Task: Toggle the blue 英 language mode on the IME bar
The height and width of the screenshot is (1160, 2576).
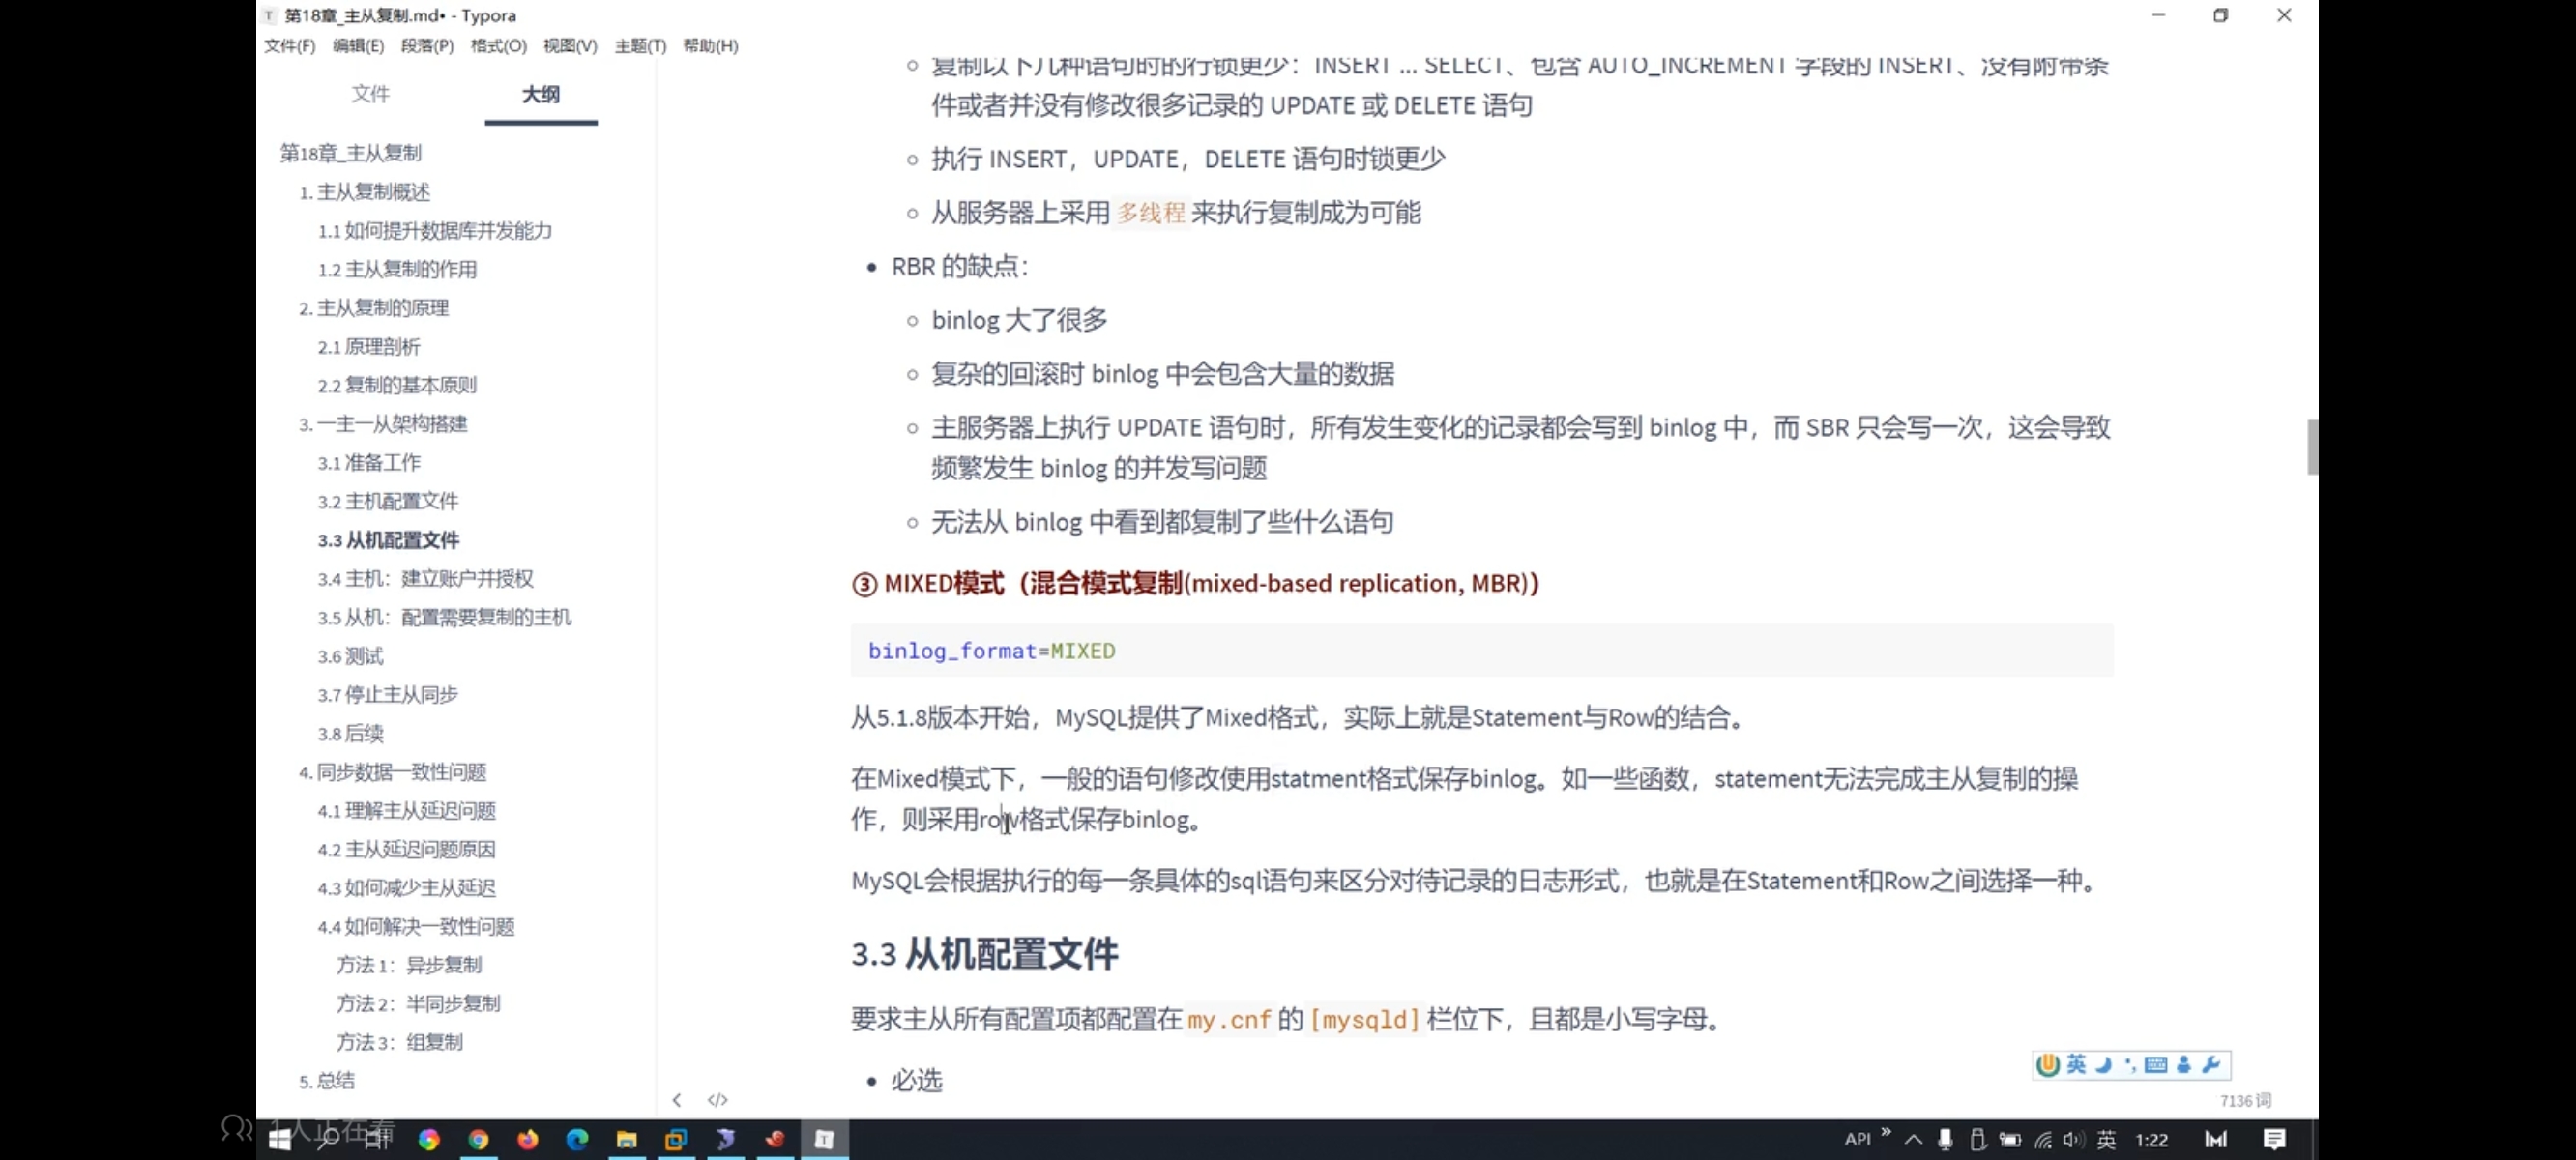Action: [x=2076, y=1065]
